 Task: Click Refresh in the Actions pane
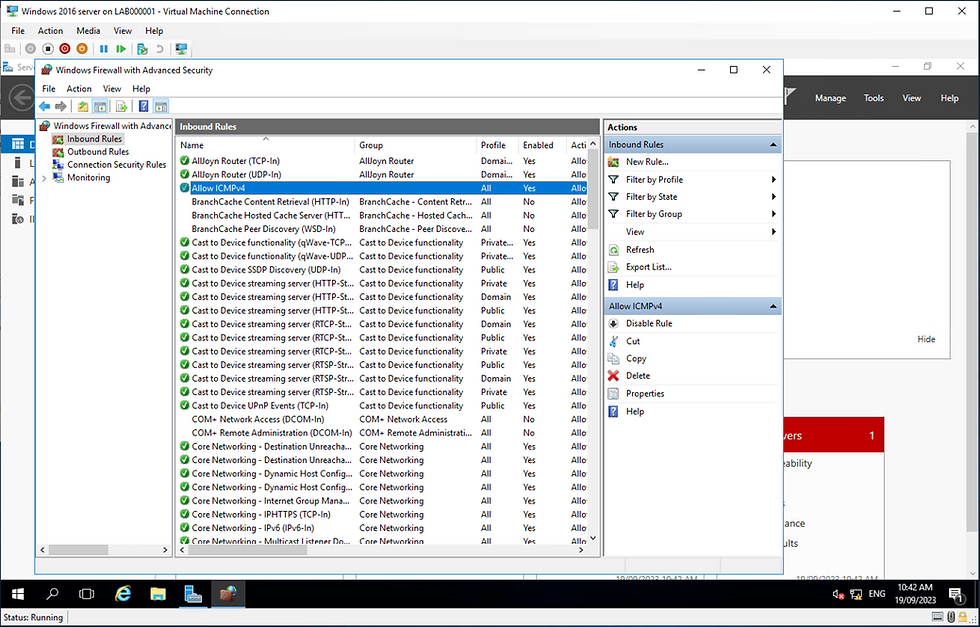point(639,249)
